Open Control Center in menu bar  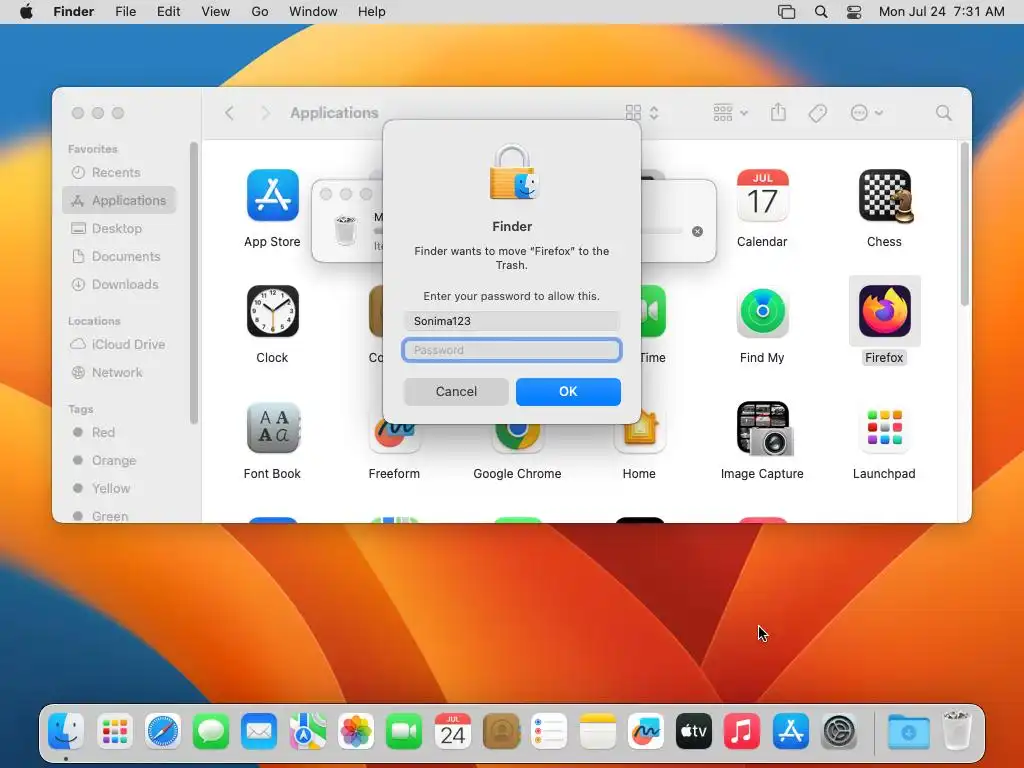point(854,12)
